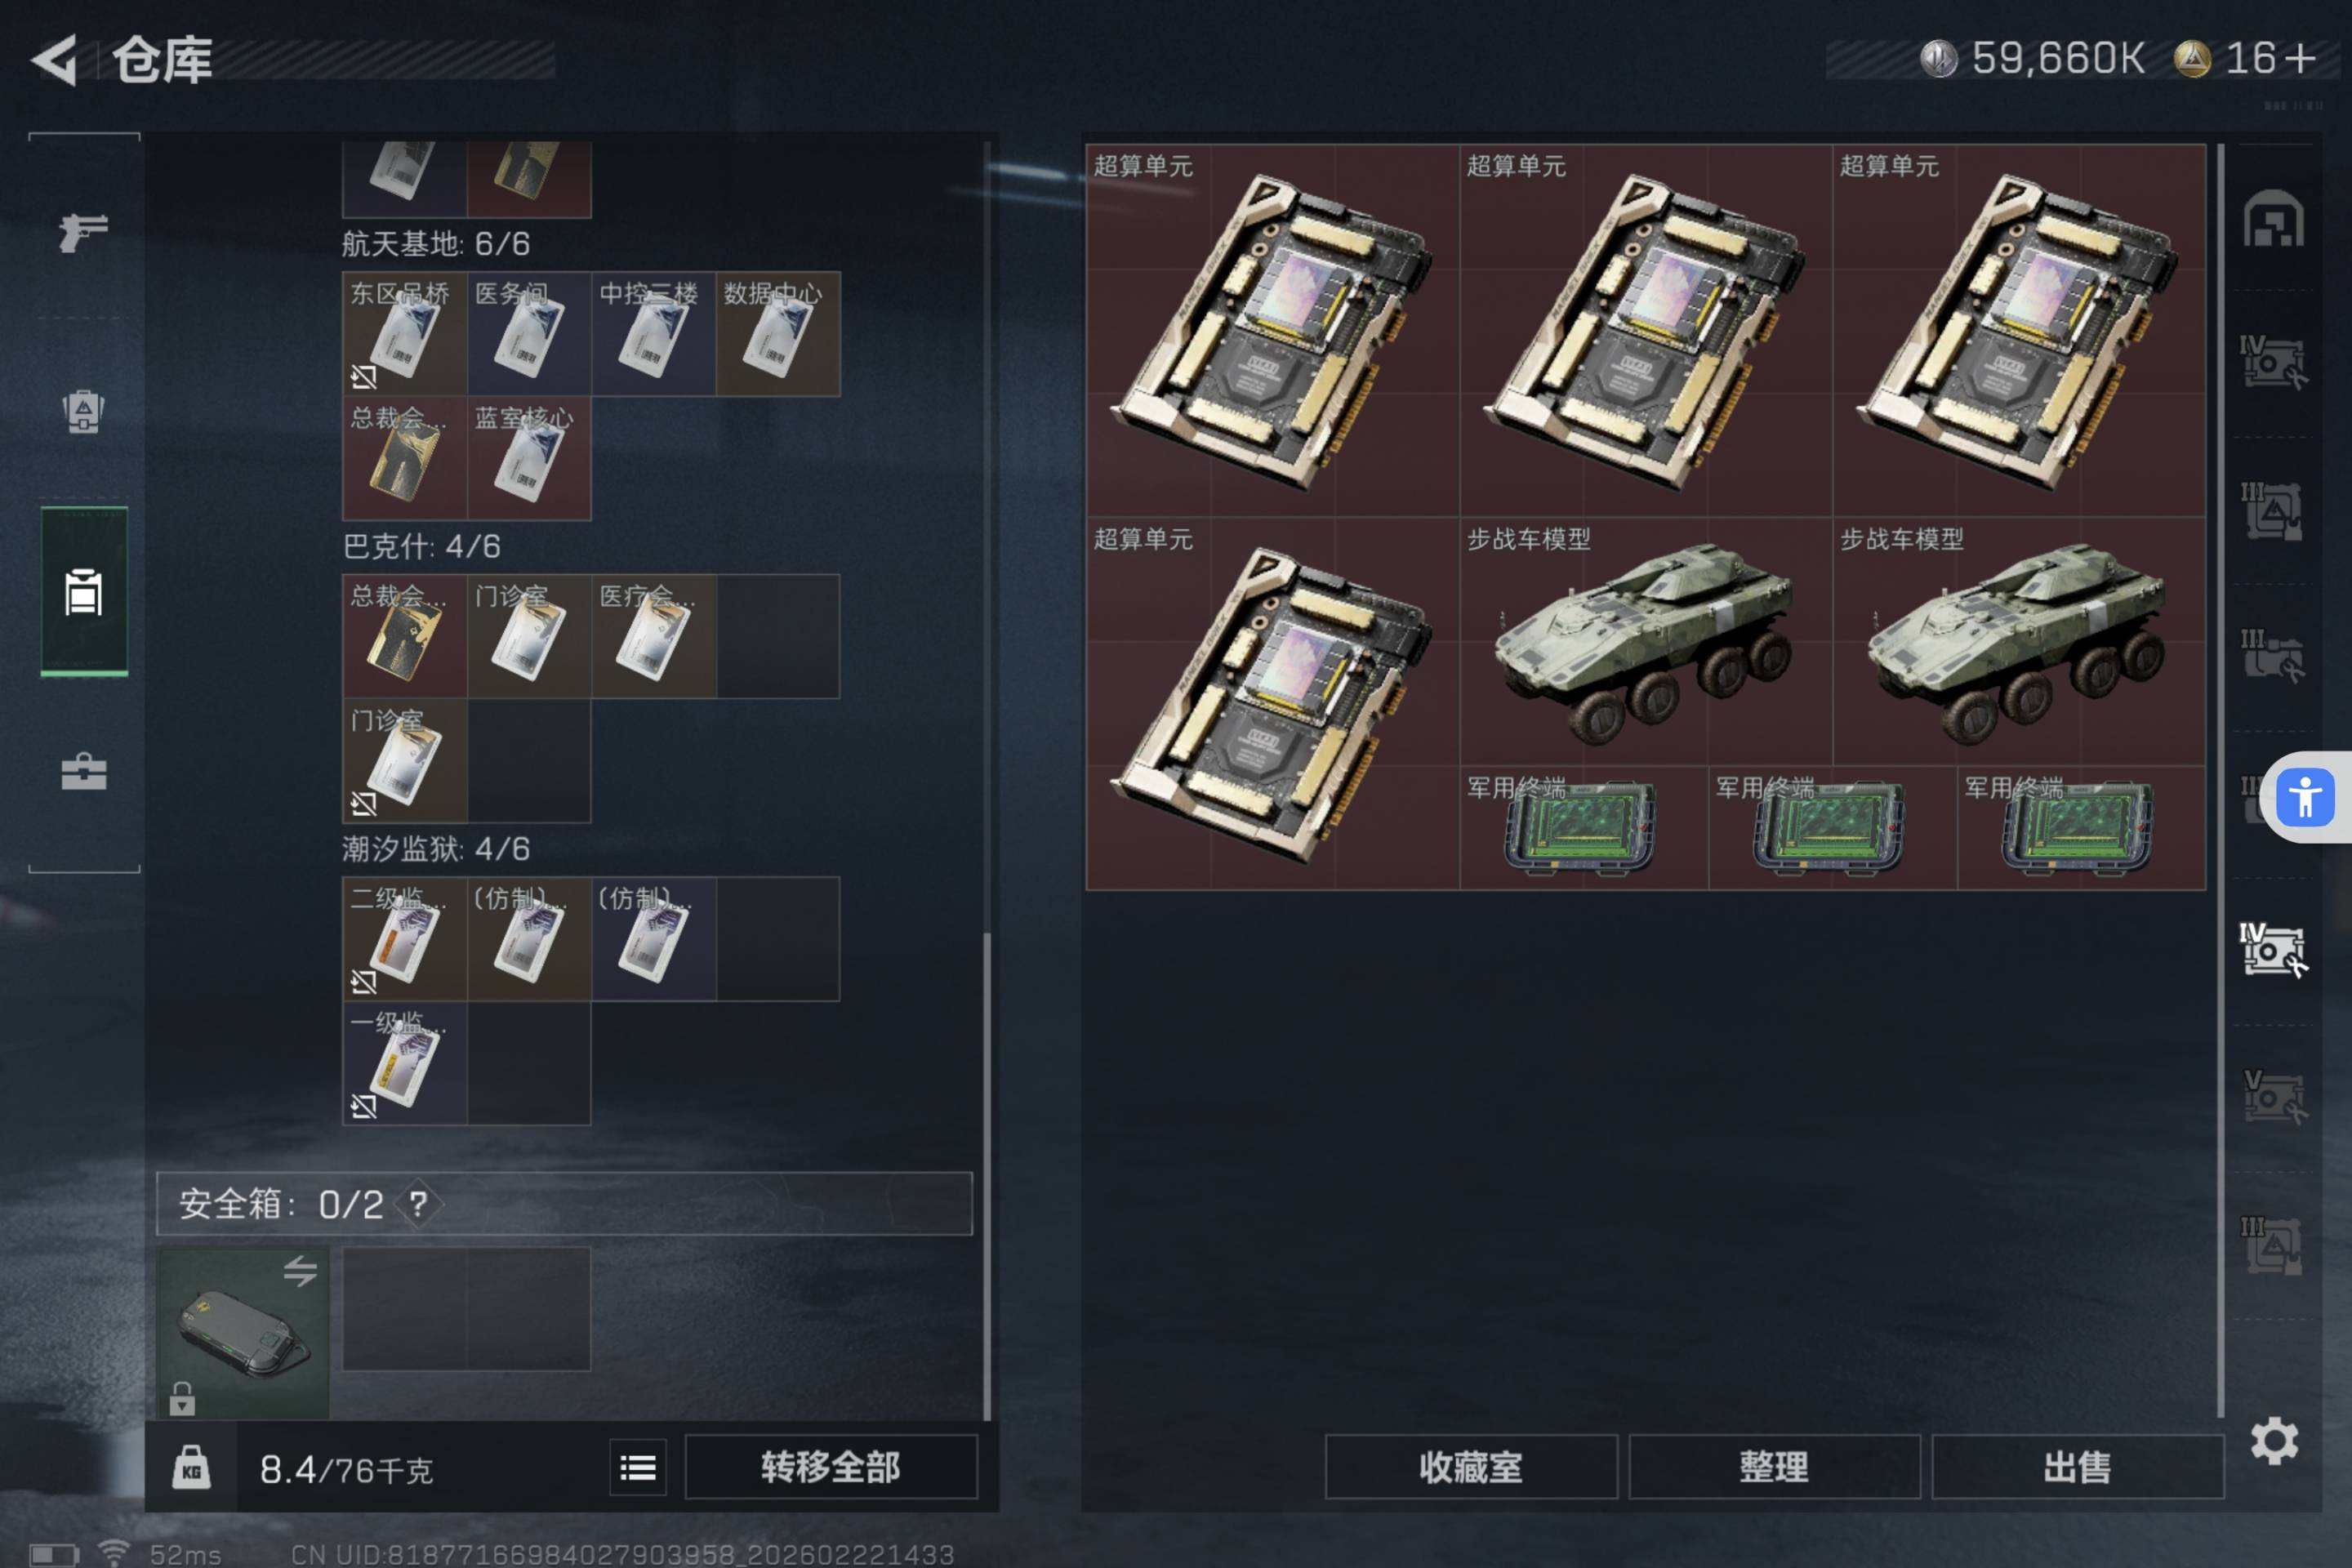
Task: Toggle list view next to 转移全部
Action: (x=638, y=1467)
